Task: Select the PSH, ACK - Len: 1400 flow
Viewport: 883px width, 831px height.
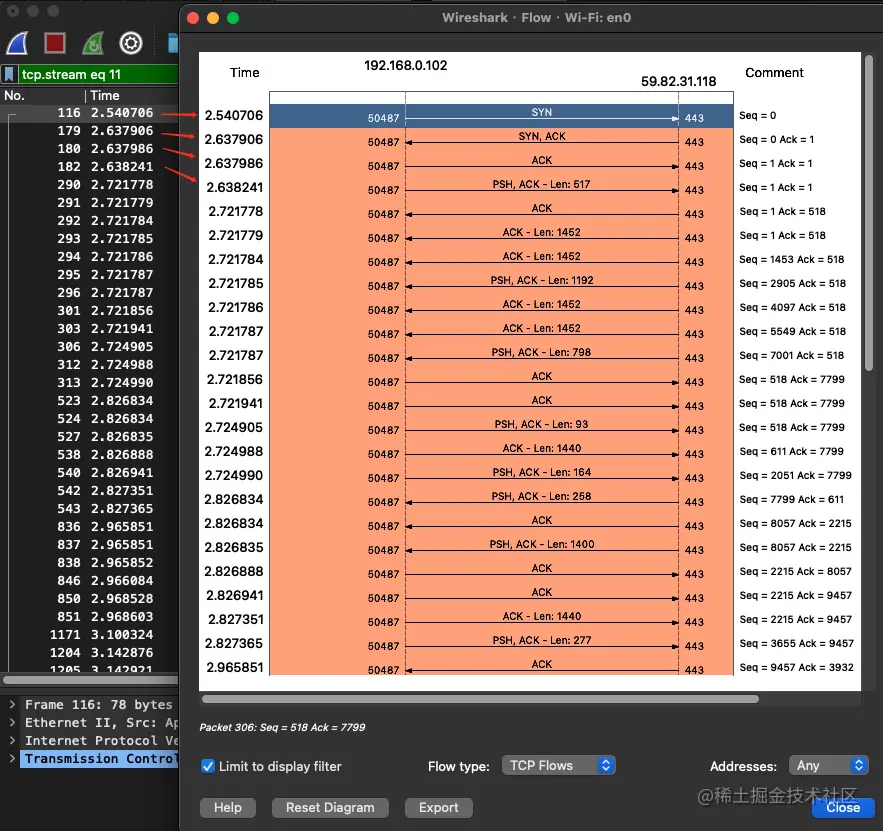Action: point(501,548)
